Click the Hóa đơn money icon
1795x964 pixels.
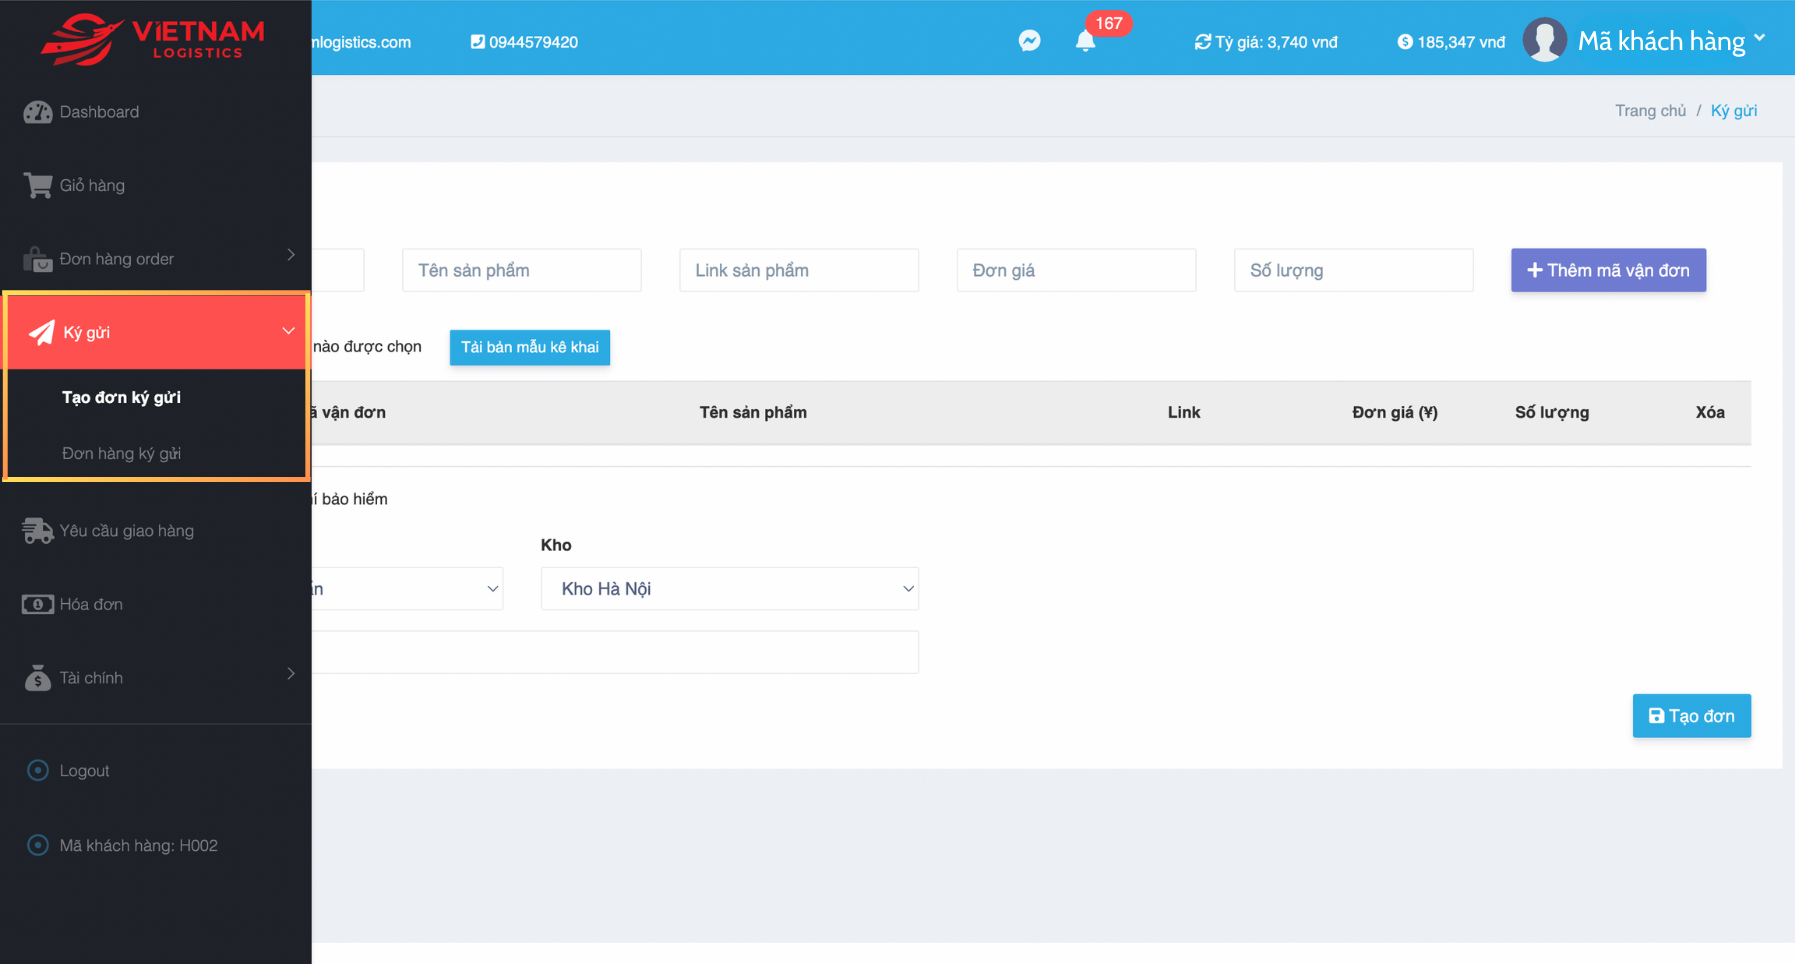coord(38,604)
